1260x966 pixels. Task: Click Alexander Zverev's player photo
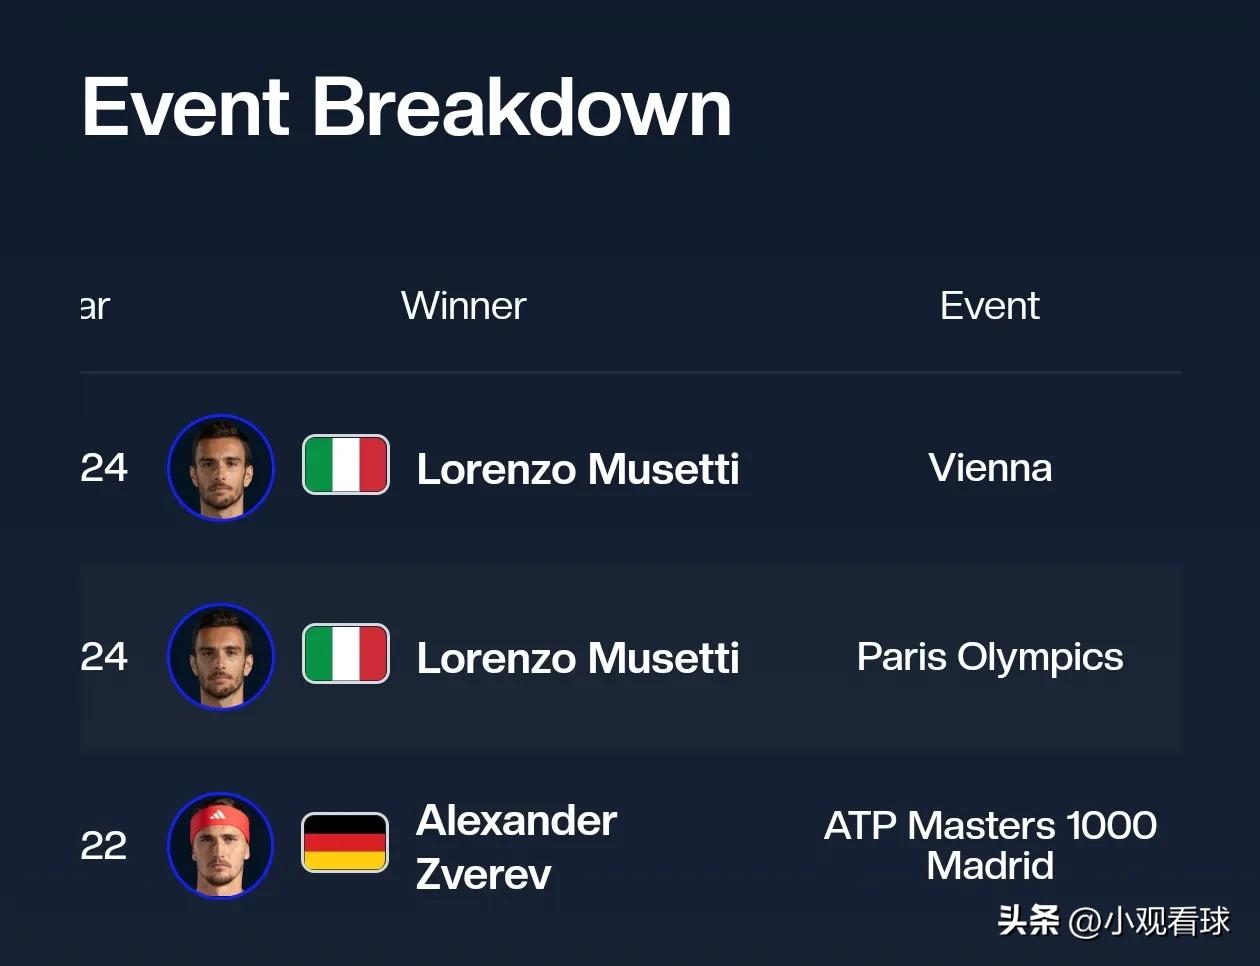pyautogui.click(x=221, y=845)
